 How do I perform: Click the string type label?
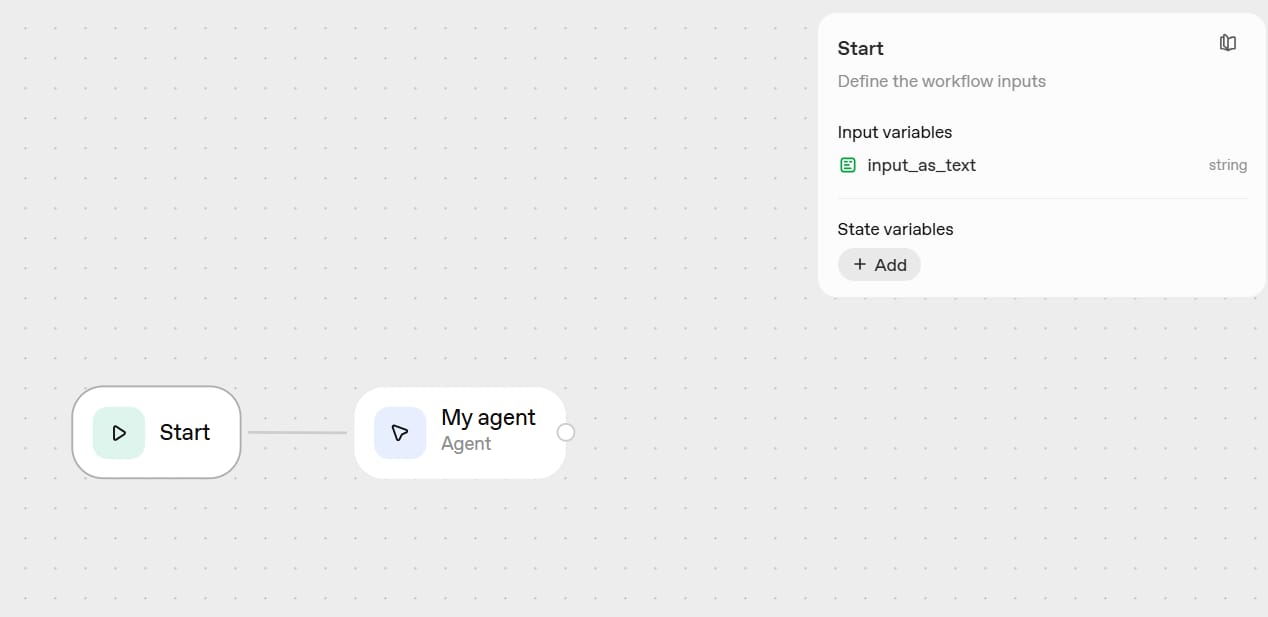(x=1227, y=165)
